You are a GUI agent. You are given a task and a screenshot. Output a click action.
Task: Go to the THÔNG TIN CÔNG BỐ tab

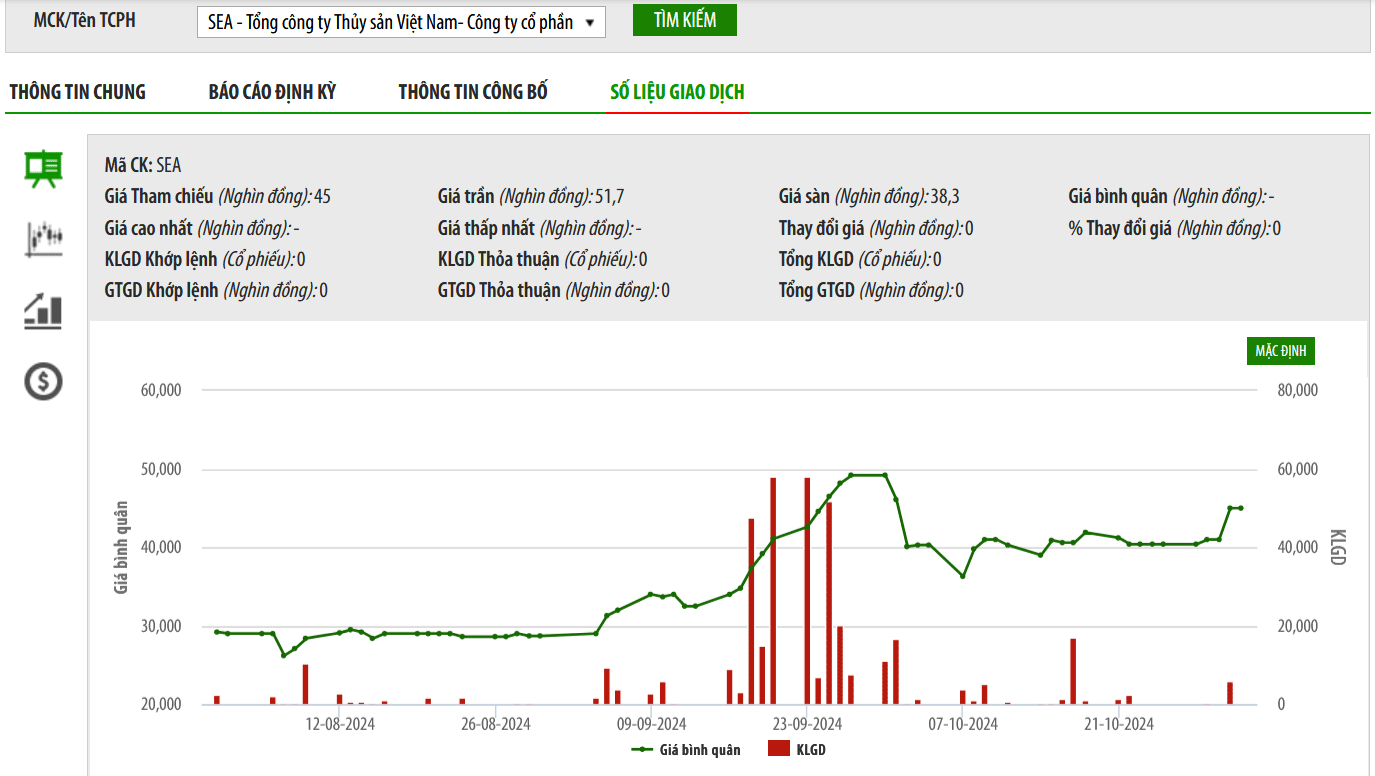(x=473, y=92)
